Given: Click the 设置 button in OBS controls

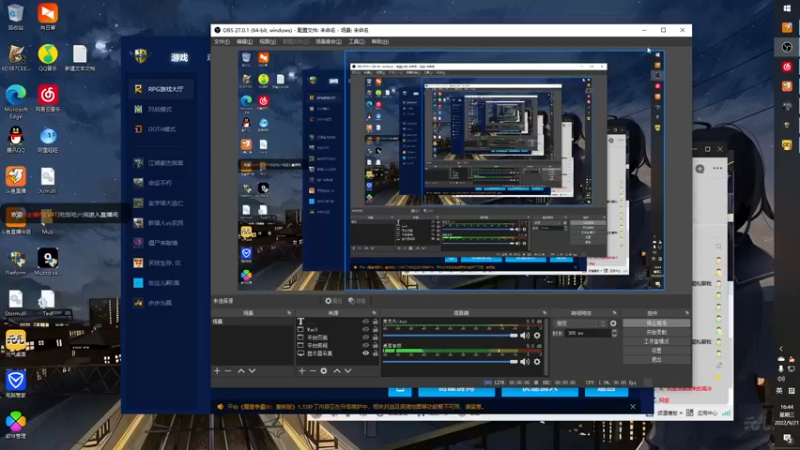Looking at the screenshot, I should (655, 351).
